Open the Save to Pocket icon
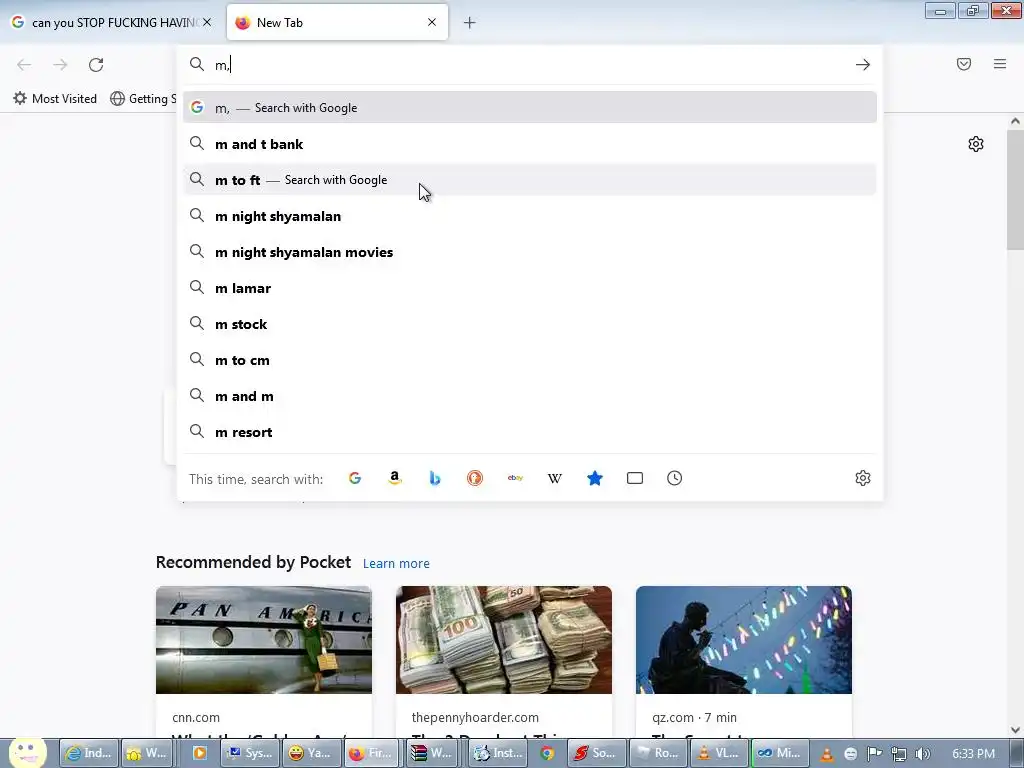Screen dimensions: 1024x768 tap(964, 64)
